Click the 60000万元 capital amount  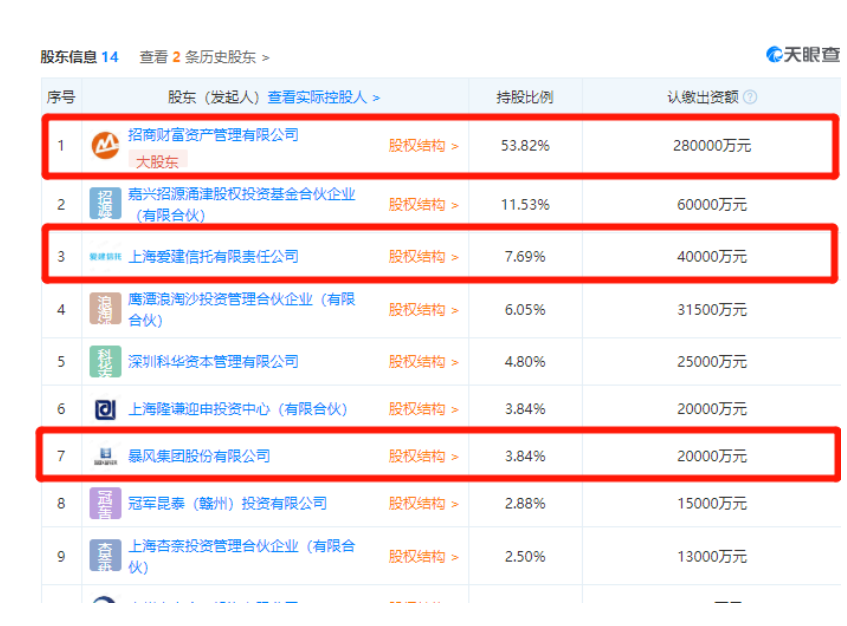pos(712,205)
